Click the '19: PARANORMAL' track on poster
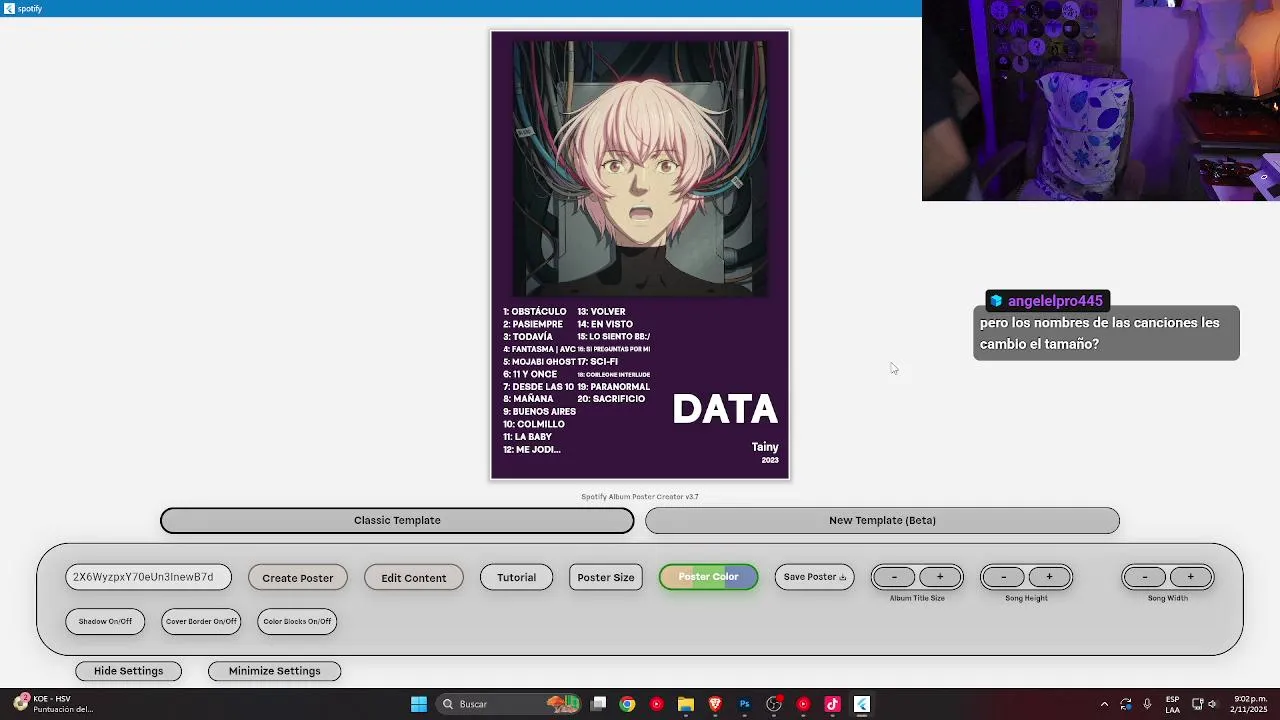Image resolution: width=1280 pixels, height=720 pixels. [x=613, y=387]
